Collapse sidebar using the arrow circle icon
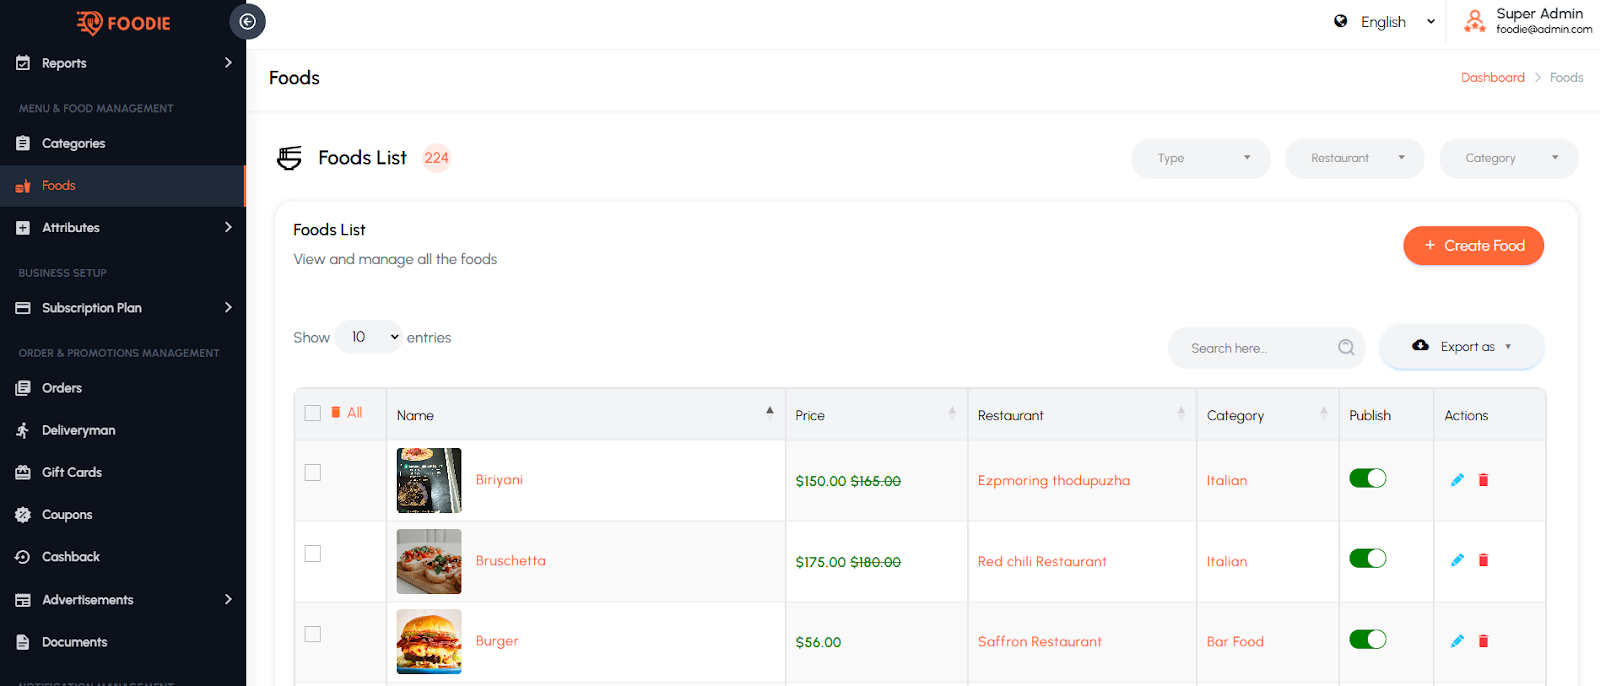Viewport: 1600px width, 686px height. click(247, 21)
